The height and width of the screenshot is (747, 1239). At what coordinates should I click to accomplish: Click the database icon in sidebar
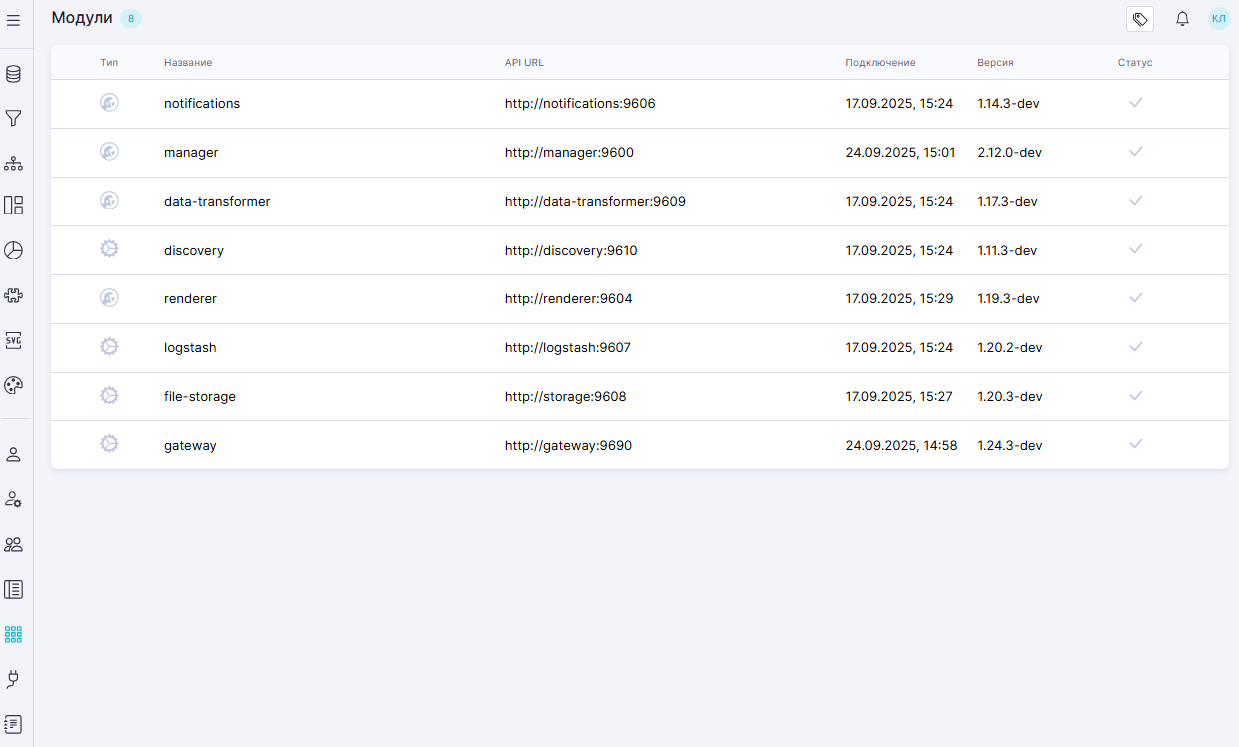[x=14, y=74]
